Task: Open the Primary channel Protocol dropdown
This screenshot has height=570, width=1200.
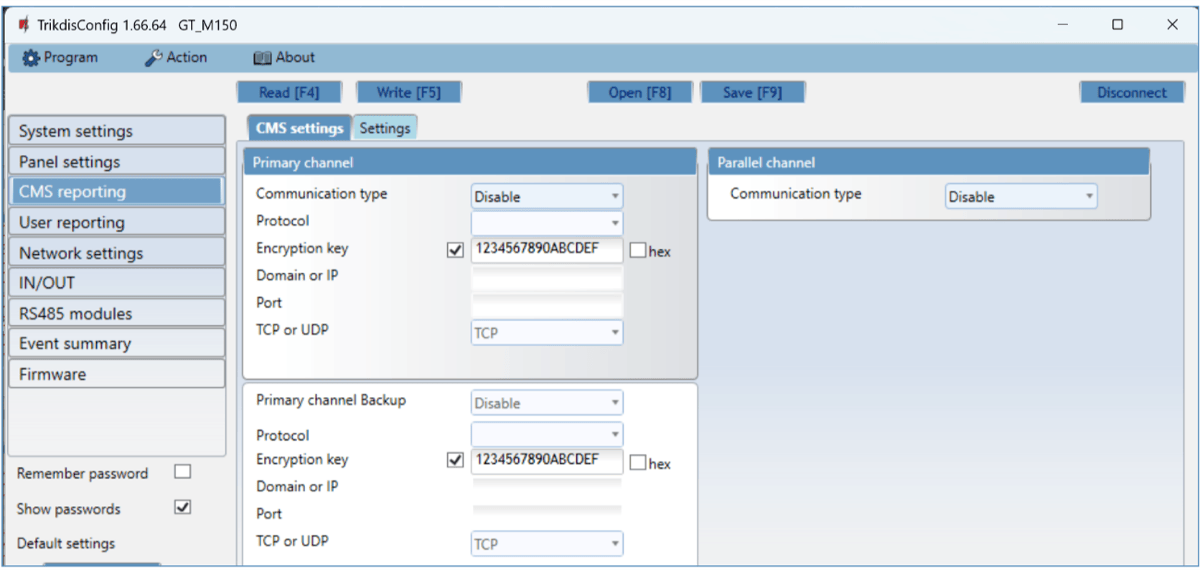Action: click(x=546, y=222)
